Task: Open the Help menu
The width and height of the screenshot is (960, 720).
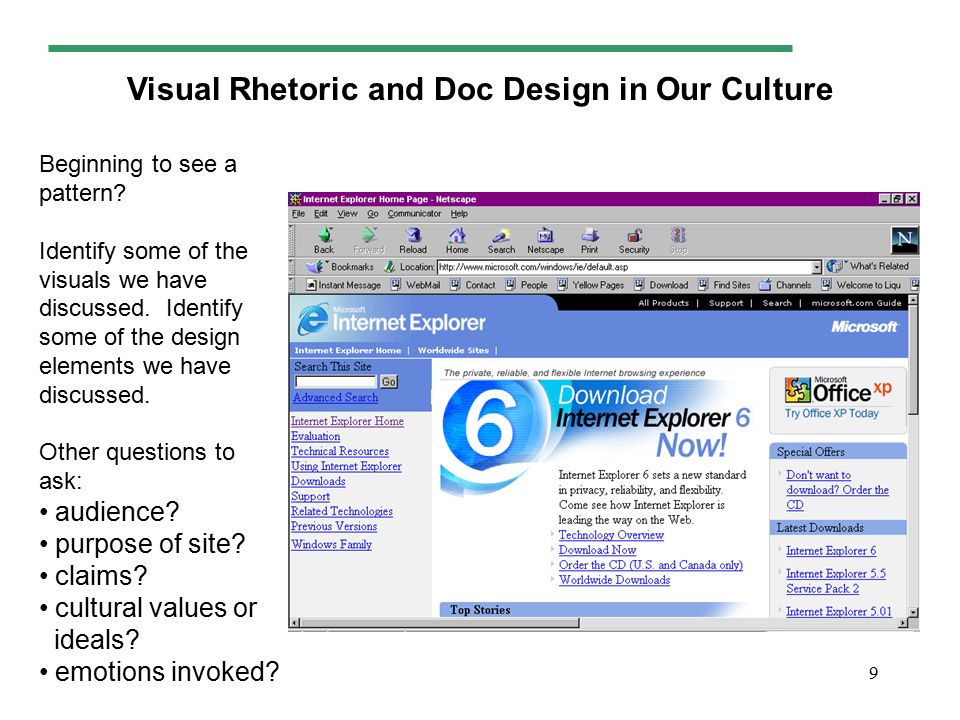Action: click(459, 214)
